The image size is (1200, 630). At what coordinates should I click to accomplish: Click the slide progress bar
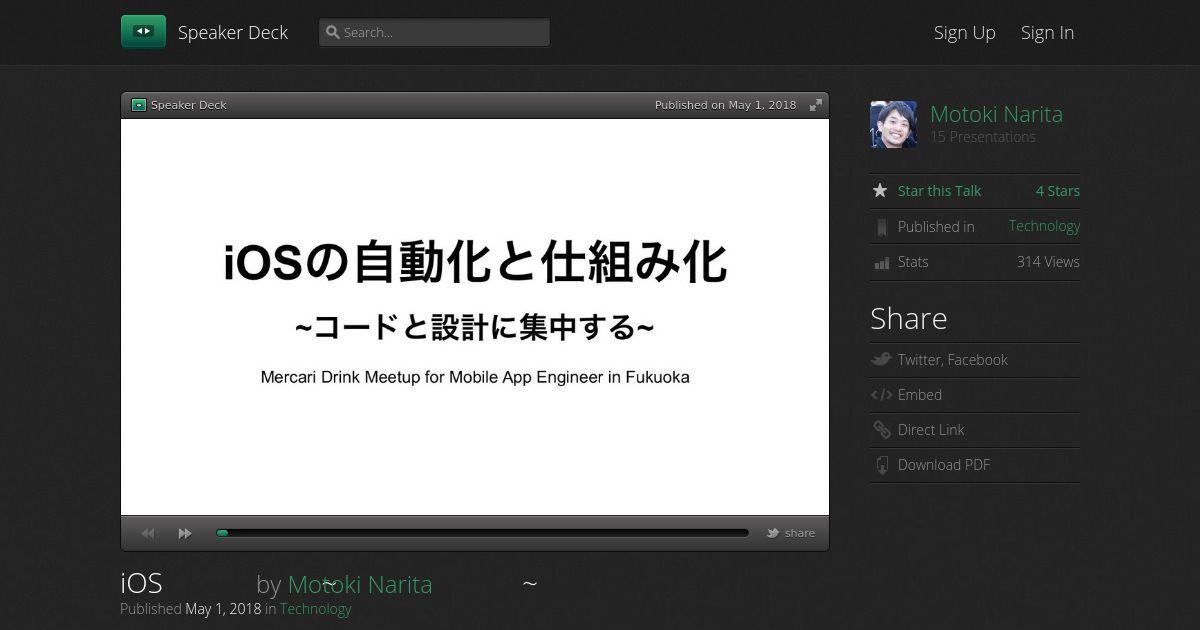tap(482, 533)
